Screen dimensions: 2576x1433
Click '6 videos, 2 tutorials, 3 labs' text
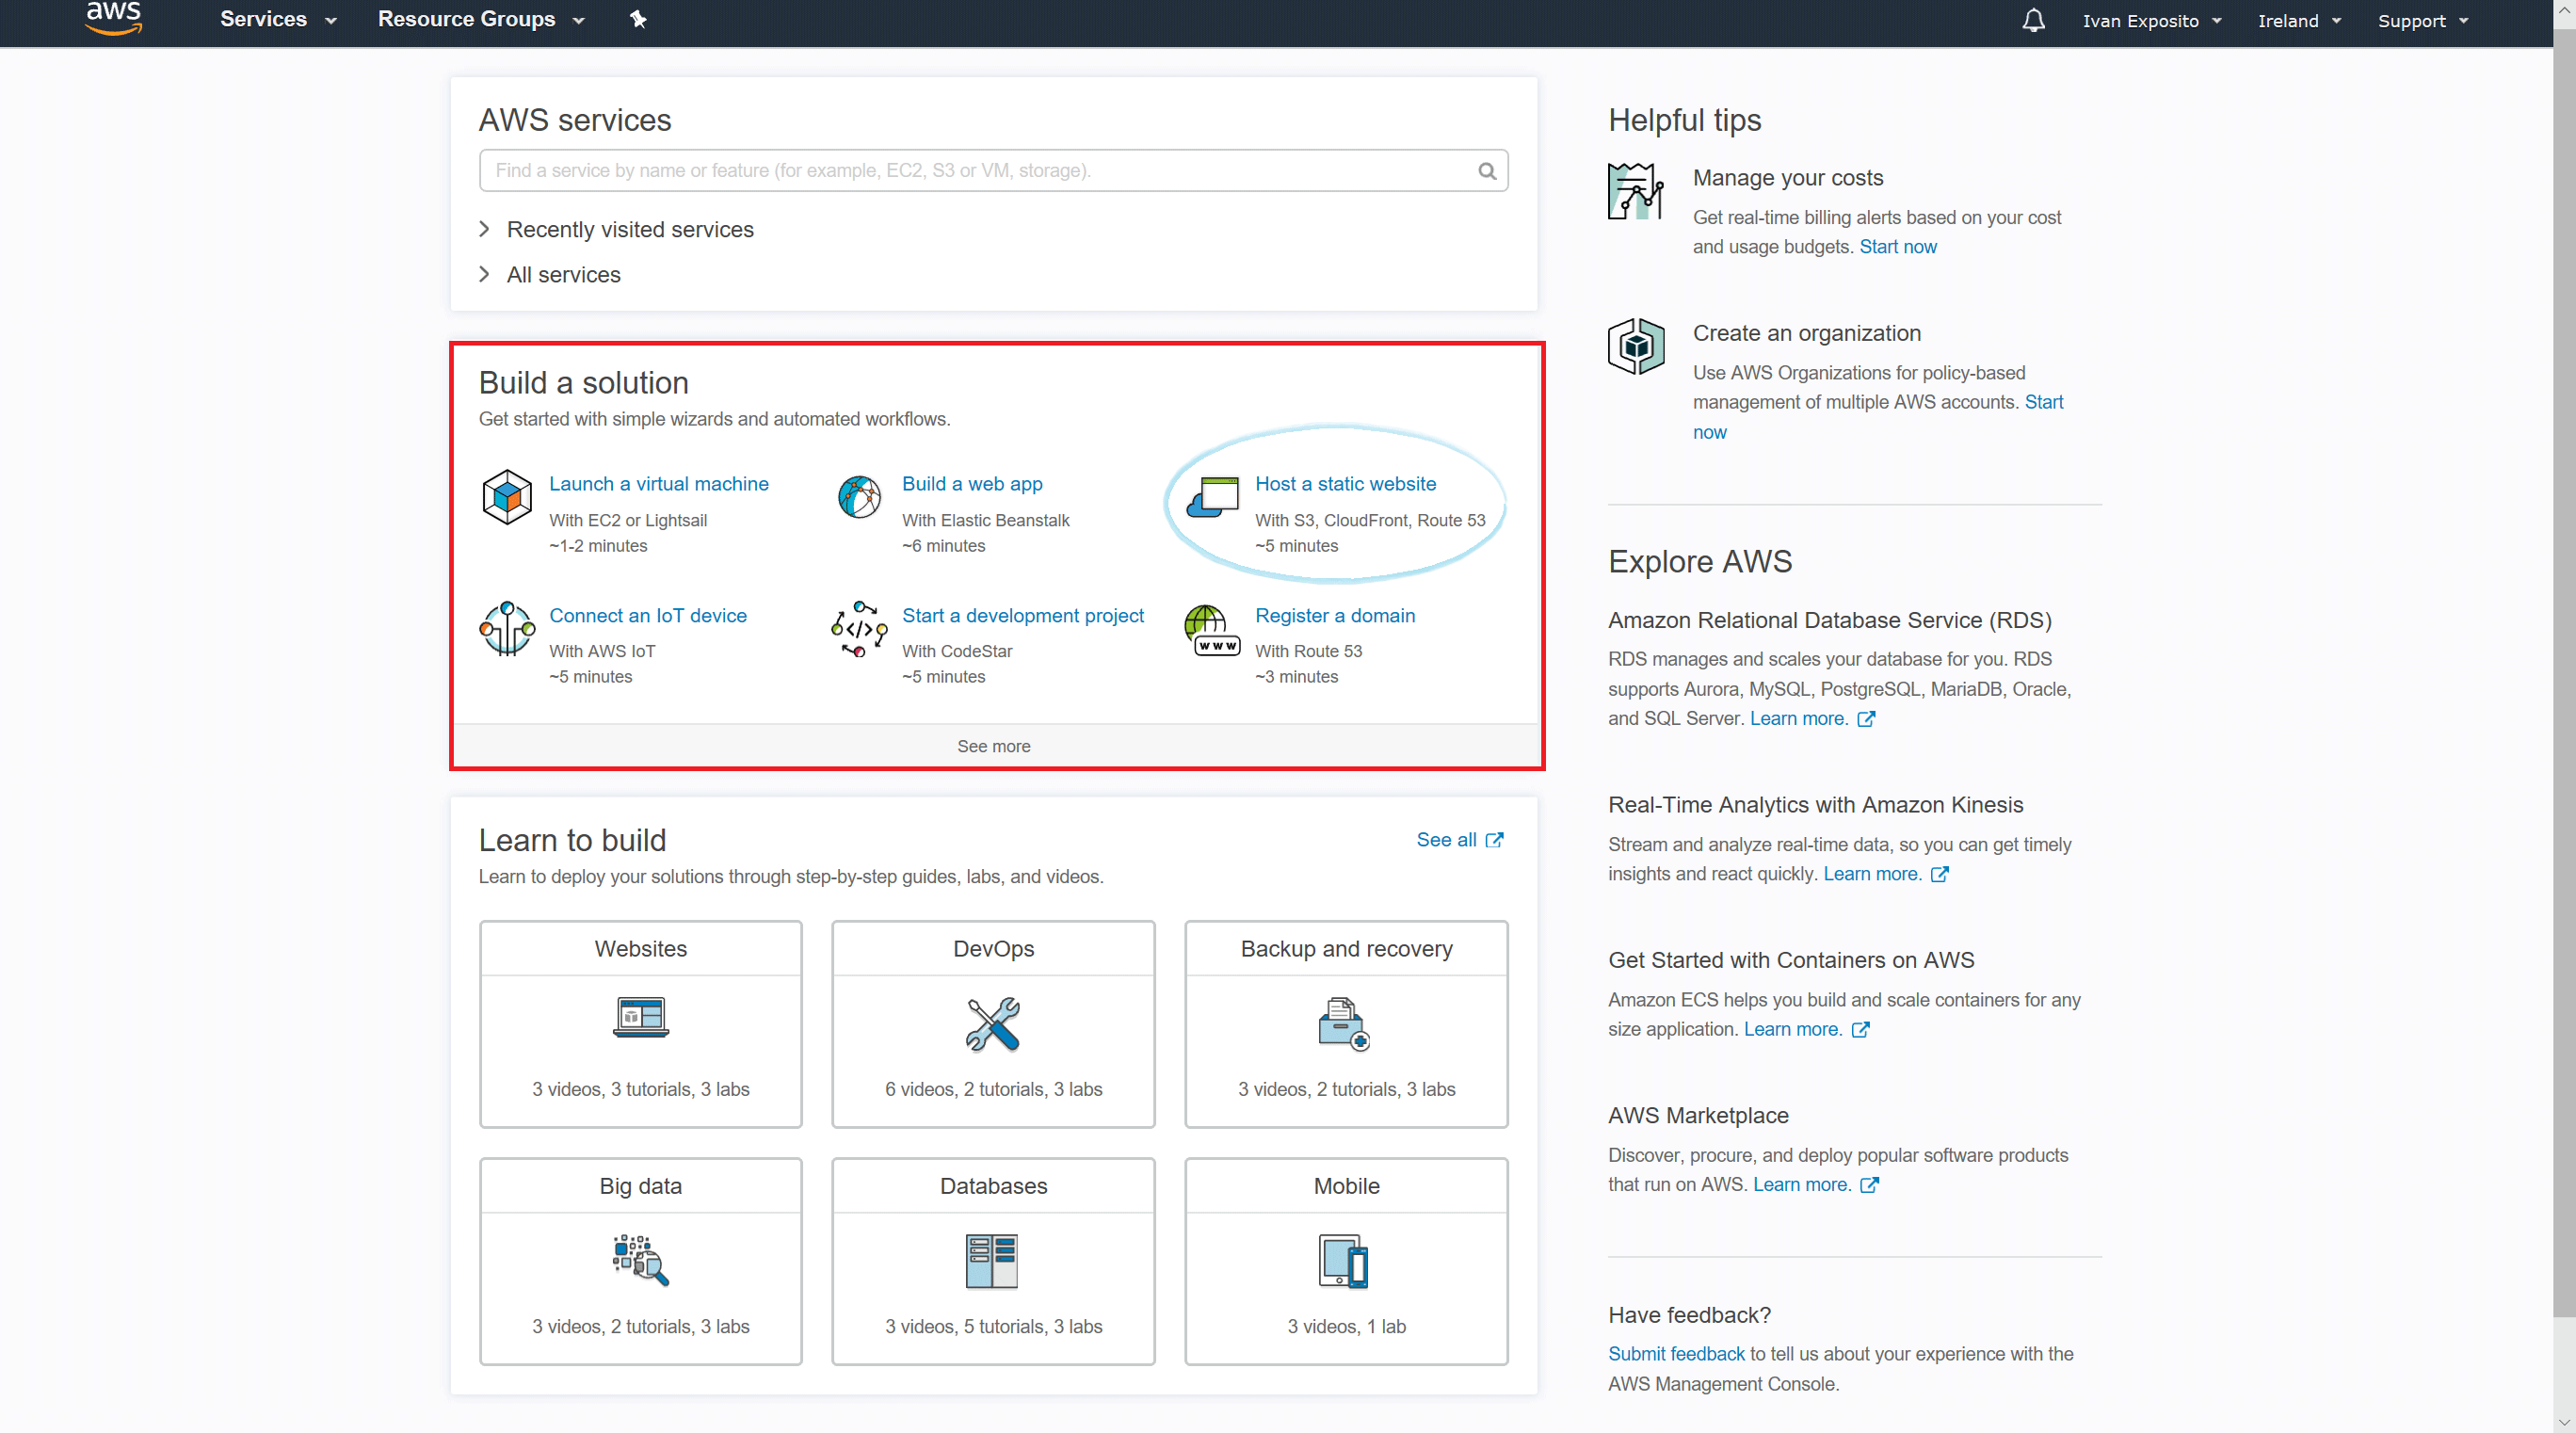point(993,1090)
